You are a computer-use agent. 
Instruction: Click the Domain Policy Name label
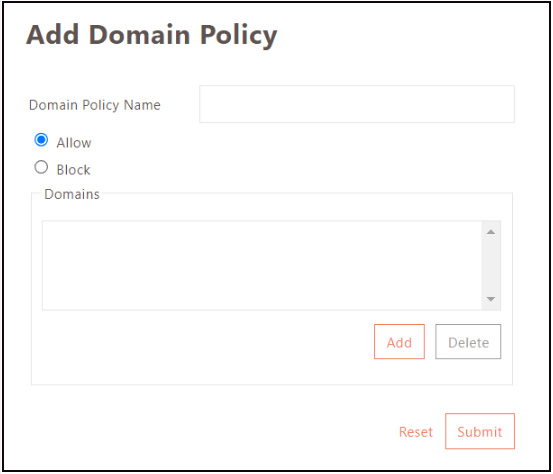[95, 105]
